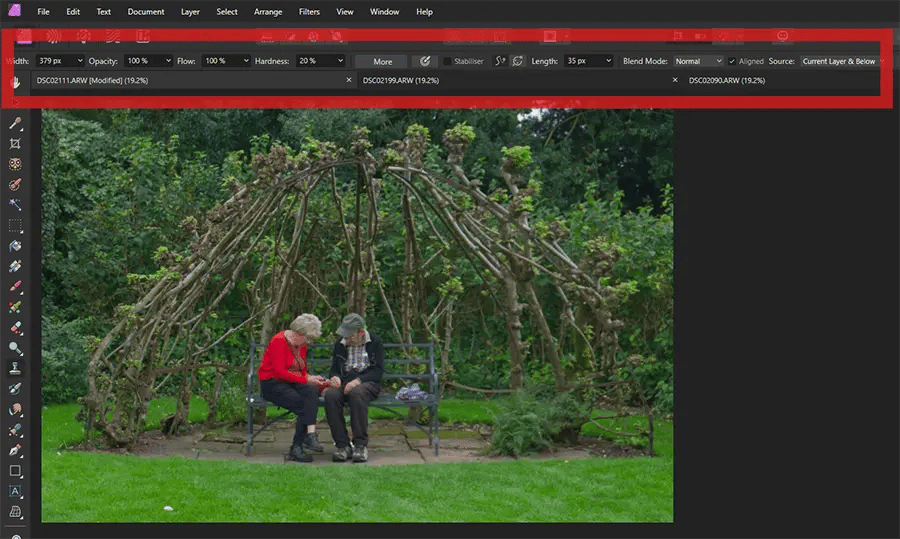Switch to the Liquify Persona
Viewport: 900px width, 539px height.
[x=53, y=36]
